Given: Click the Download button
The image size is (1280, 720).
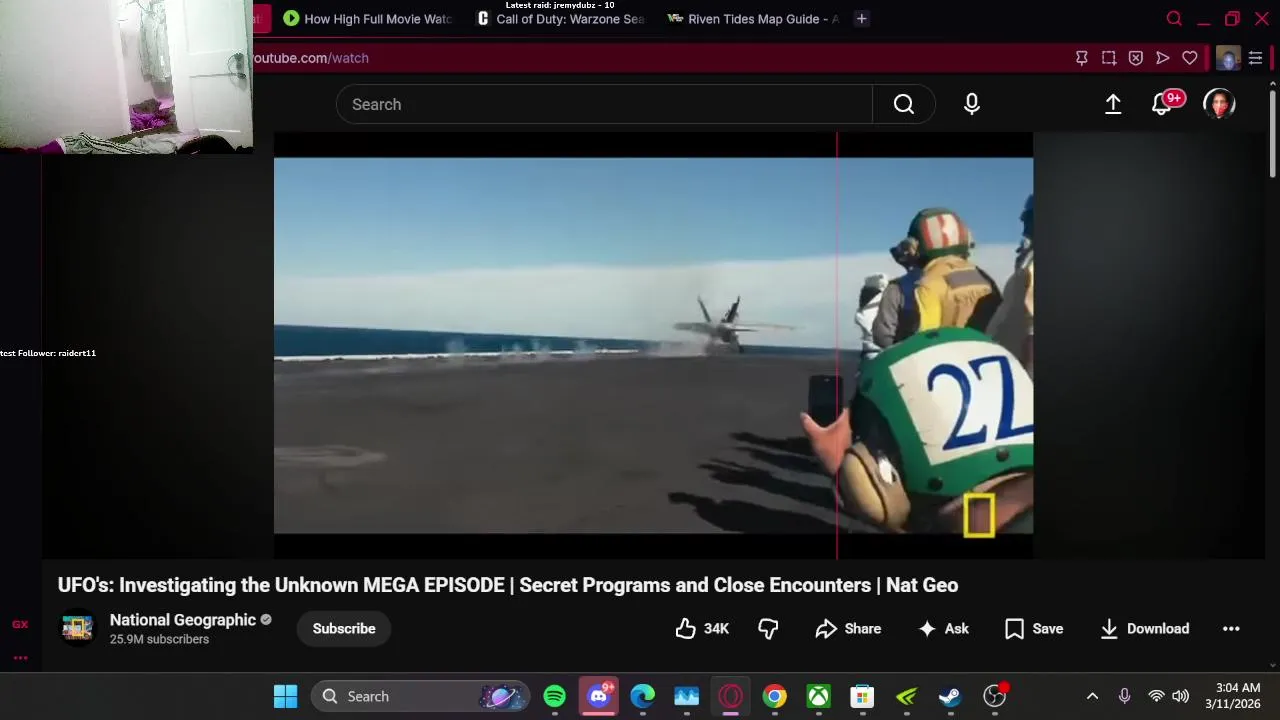Looking at the screenshot, I should tap(1145, 629).
